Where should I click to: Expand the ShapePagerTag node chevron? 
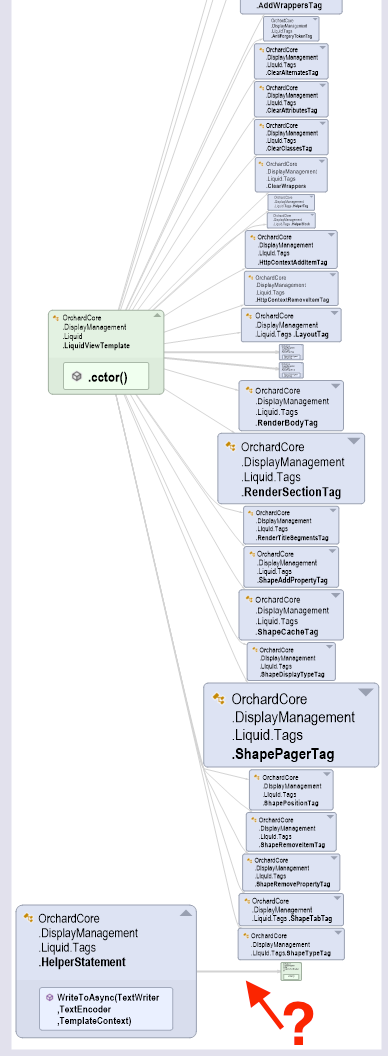(x=366, y=692)
